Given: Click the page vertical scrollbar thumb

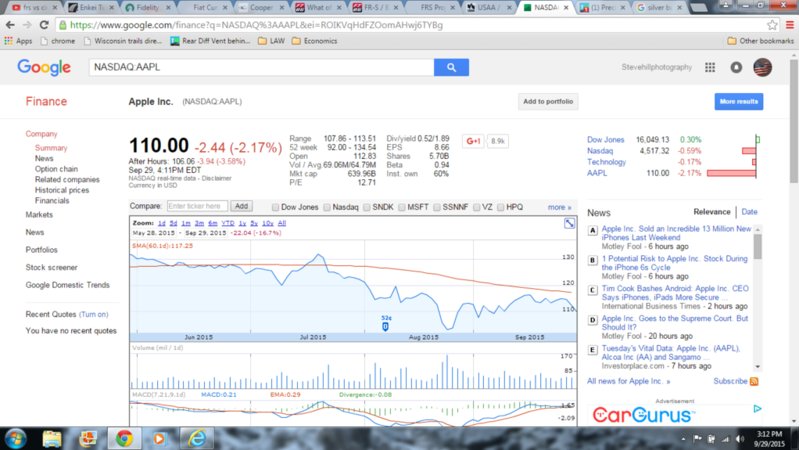Looking at the screenshot, I should 793,121.
